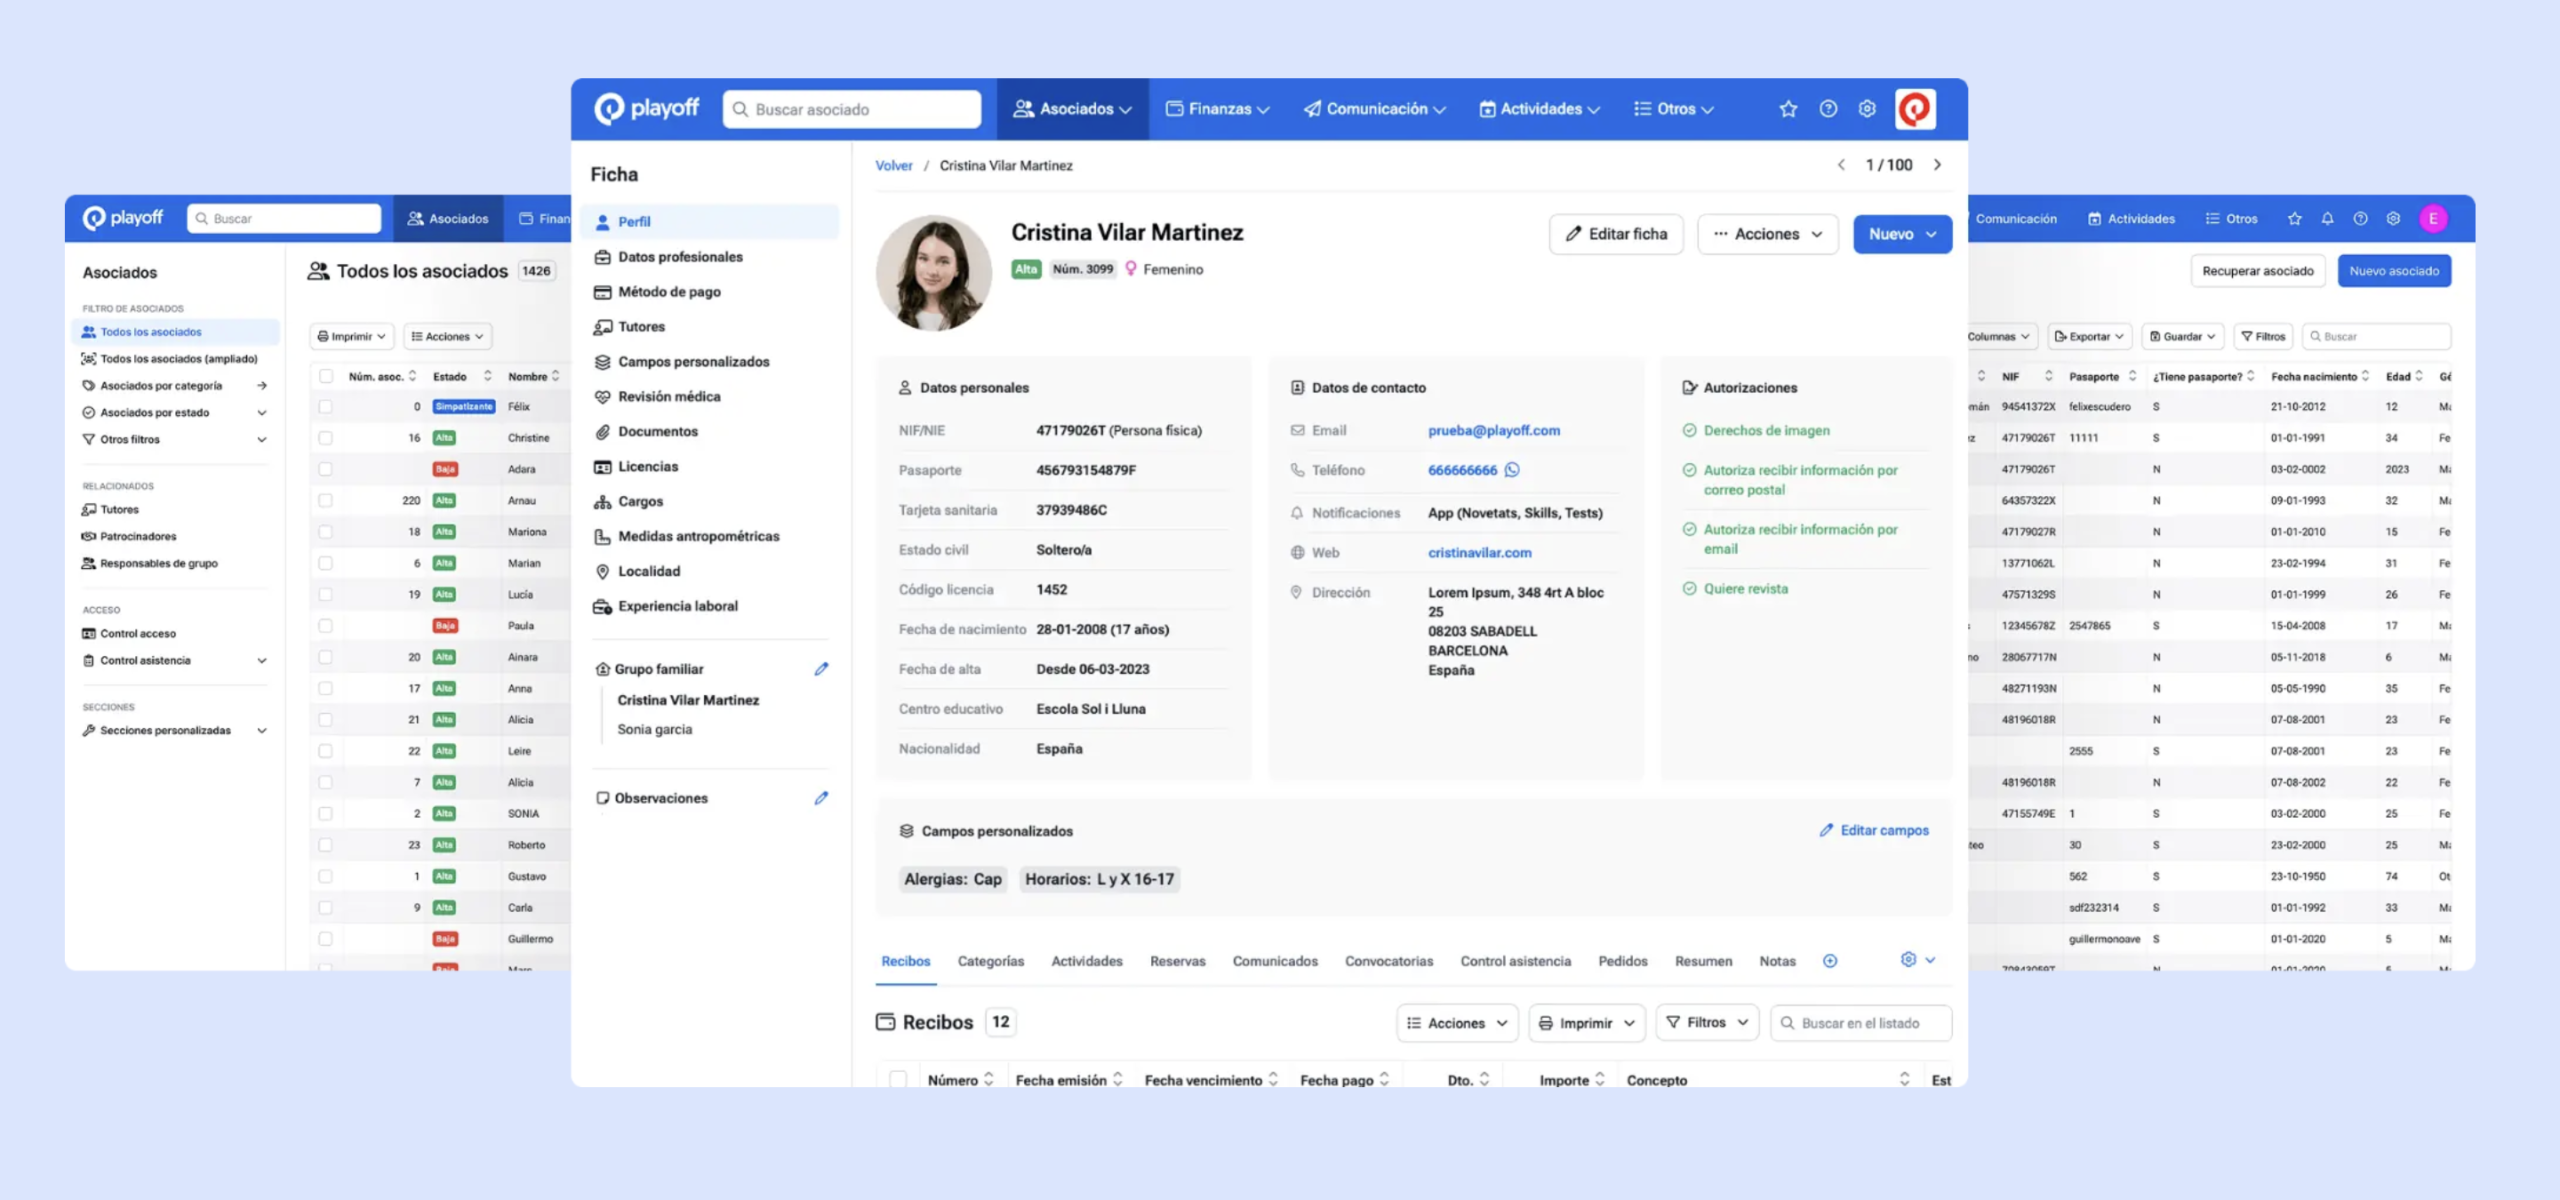This screenshot has width=2560, height=1200.
Task: Click WhatsApp icon beside phone number
Action: [x=1512, y=470]
